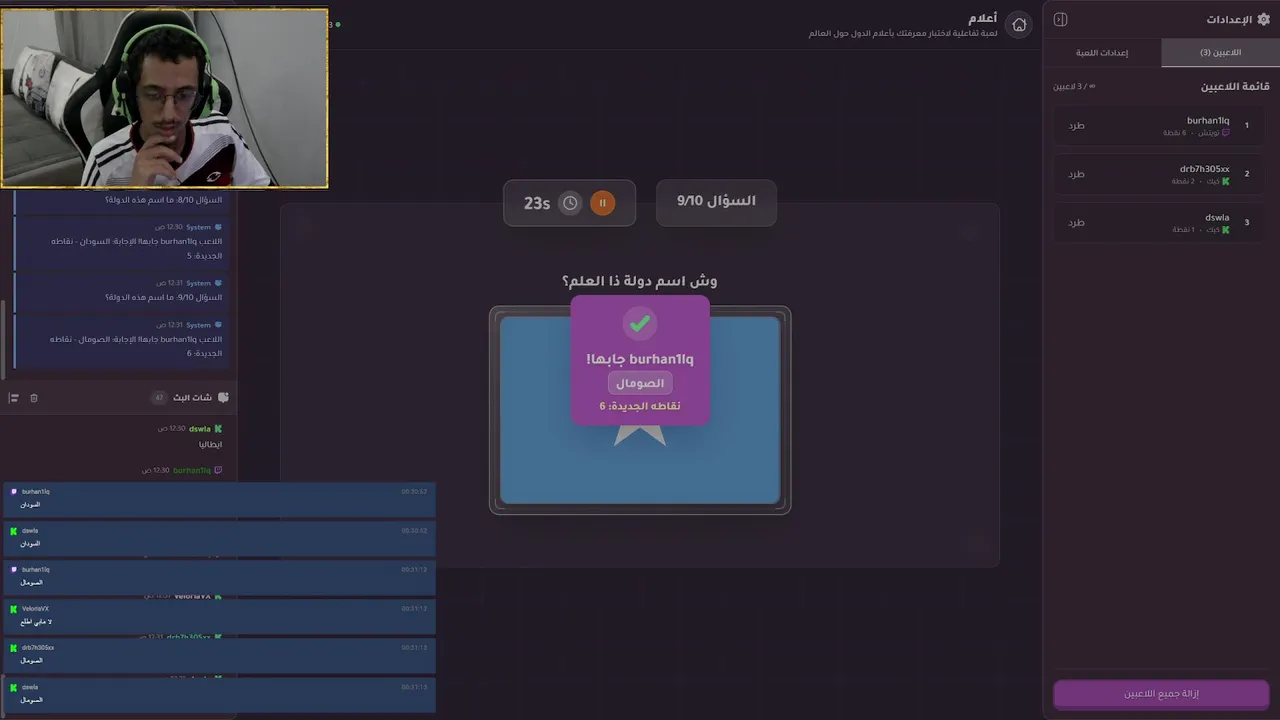Click the blue flag image
The width and height of the screenshot is (1280, 720).
[640, 410]
